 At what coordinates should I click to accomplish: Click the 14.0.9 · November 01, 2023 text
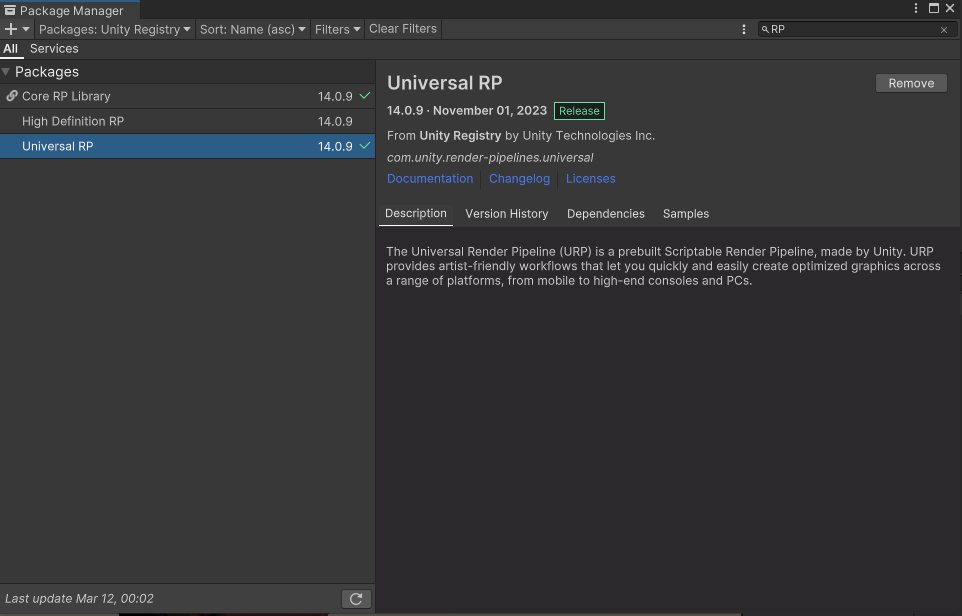[466, 110]
